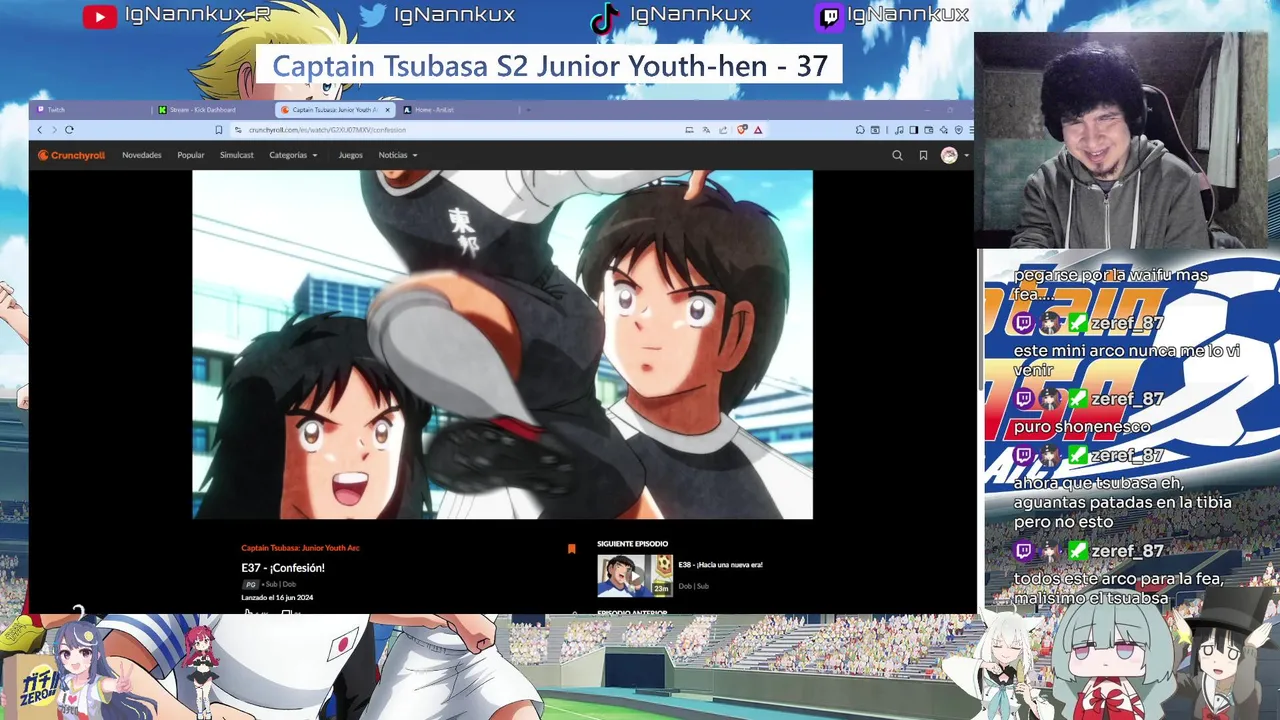Click the streamer webcam feed
This screenshot has width=1280, height=720.
(x=1121, y=140)
